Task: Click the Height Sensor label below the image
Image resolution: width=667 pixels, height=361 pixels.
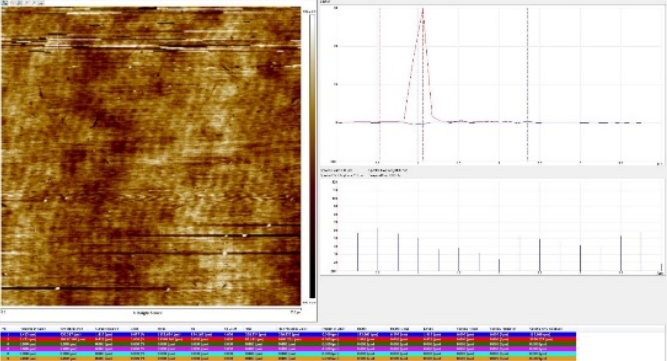Action: [x=147, y=313]
